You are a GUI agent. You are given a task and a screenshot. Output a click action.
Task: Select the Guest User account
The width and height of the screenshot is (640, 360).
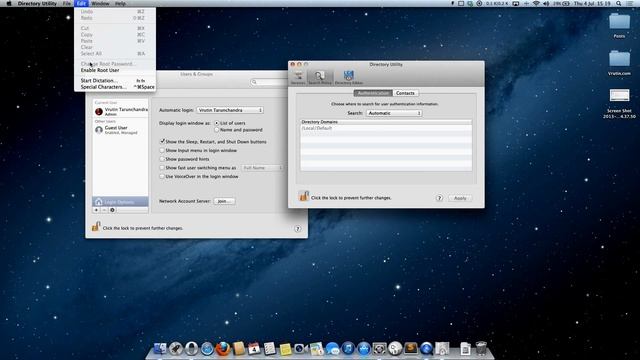120,130
